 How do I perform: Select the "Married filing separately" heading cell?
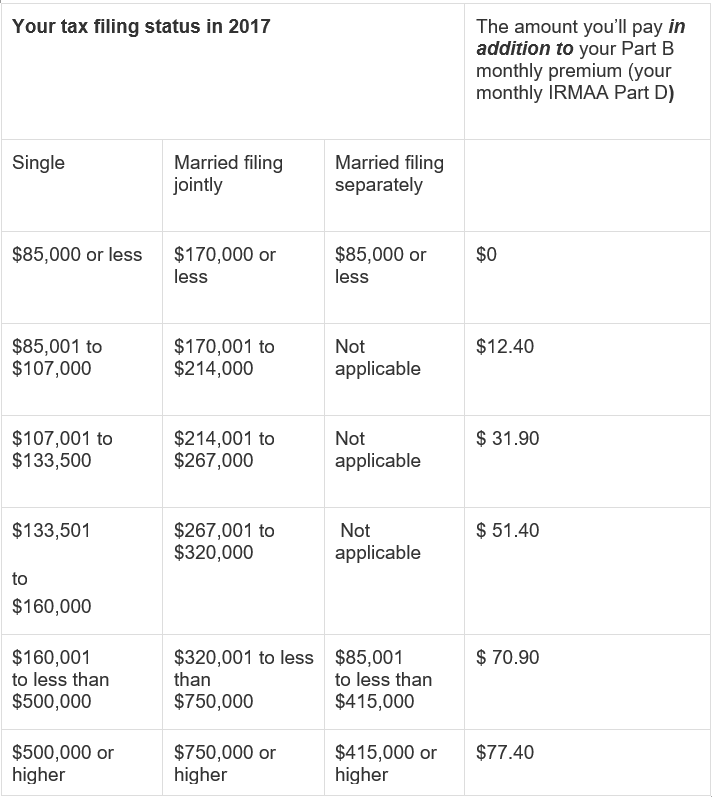pos(389,173)
